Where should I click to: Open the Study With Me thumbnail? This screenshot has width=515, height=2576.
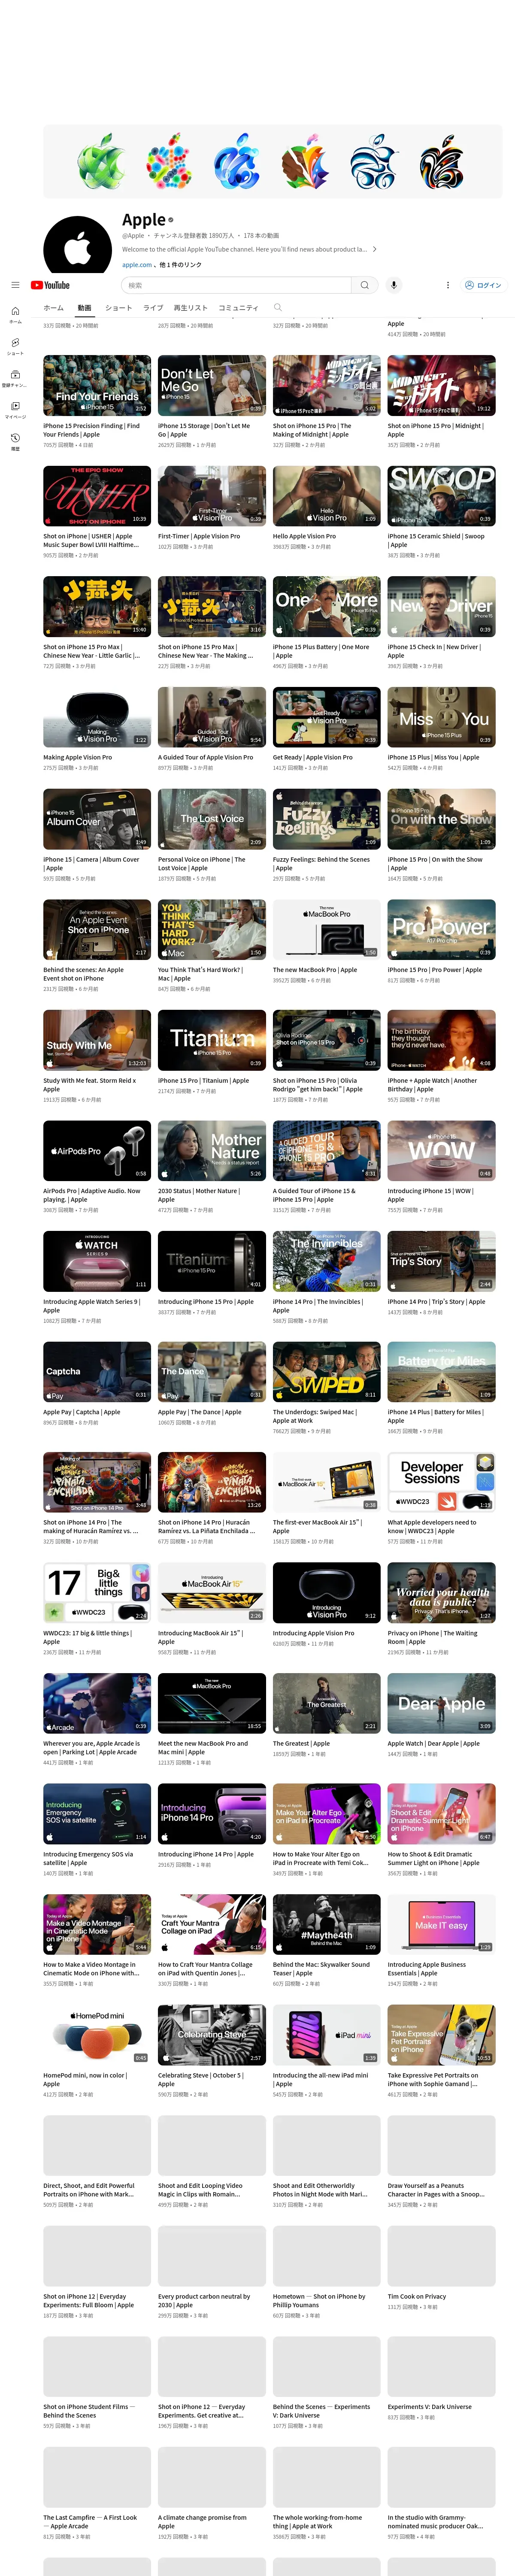click(97, 1040)
